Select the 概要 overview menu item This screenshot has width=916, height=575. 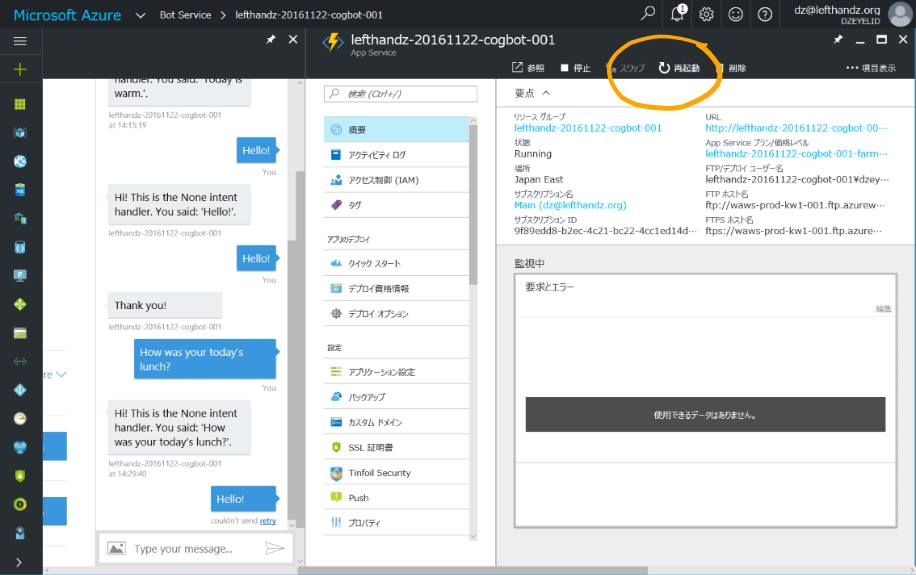point(396,130)
